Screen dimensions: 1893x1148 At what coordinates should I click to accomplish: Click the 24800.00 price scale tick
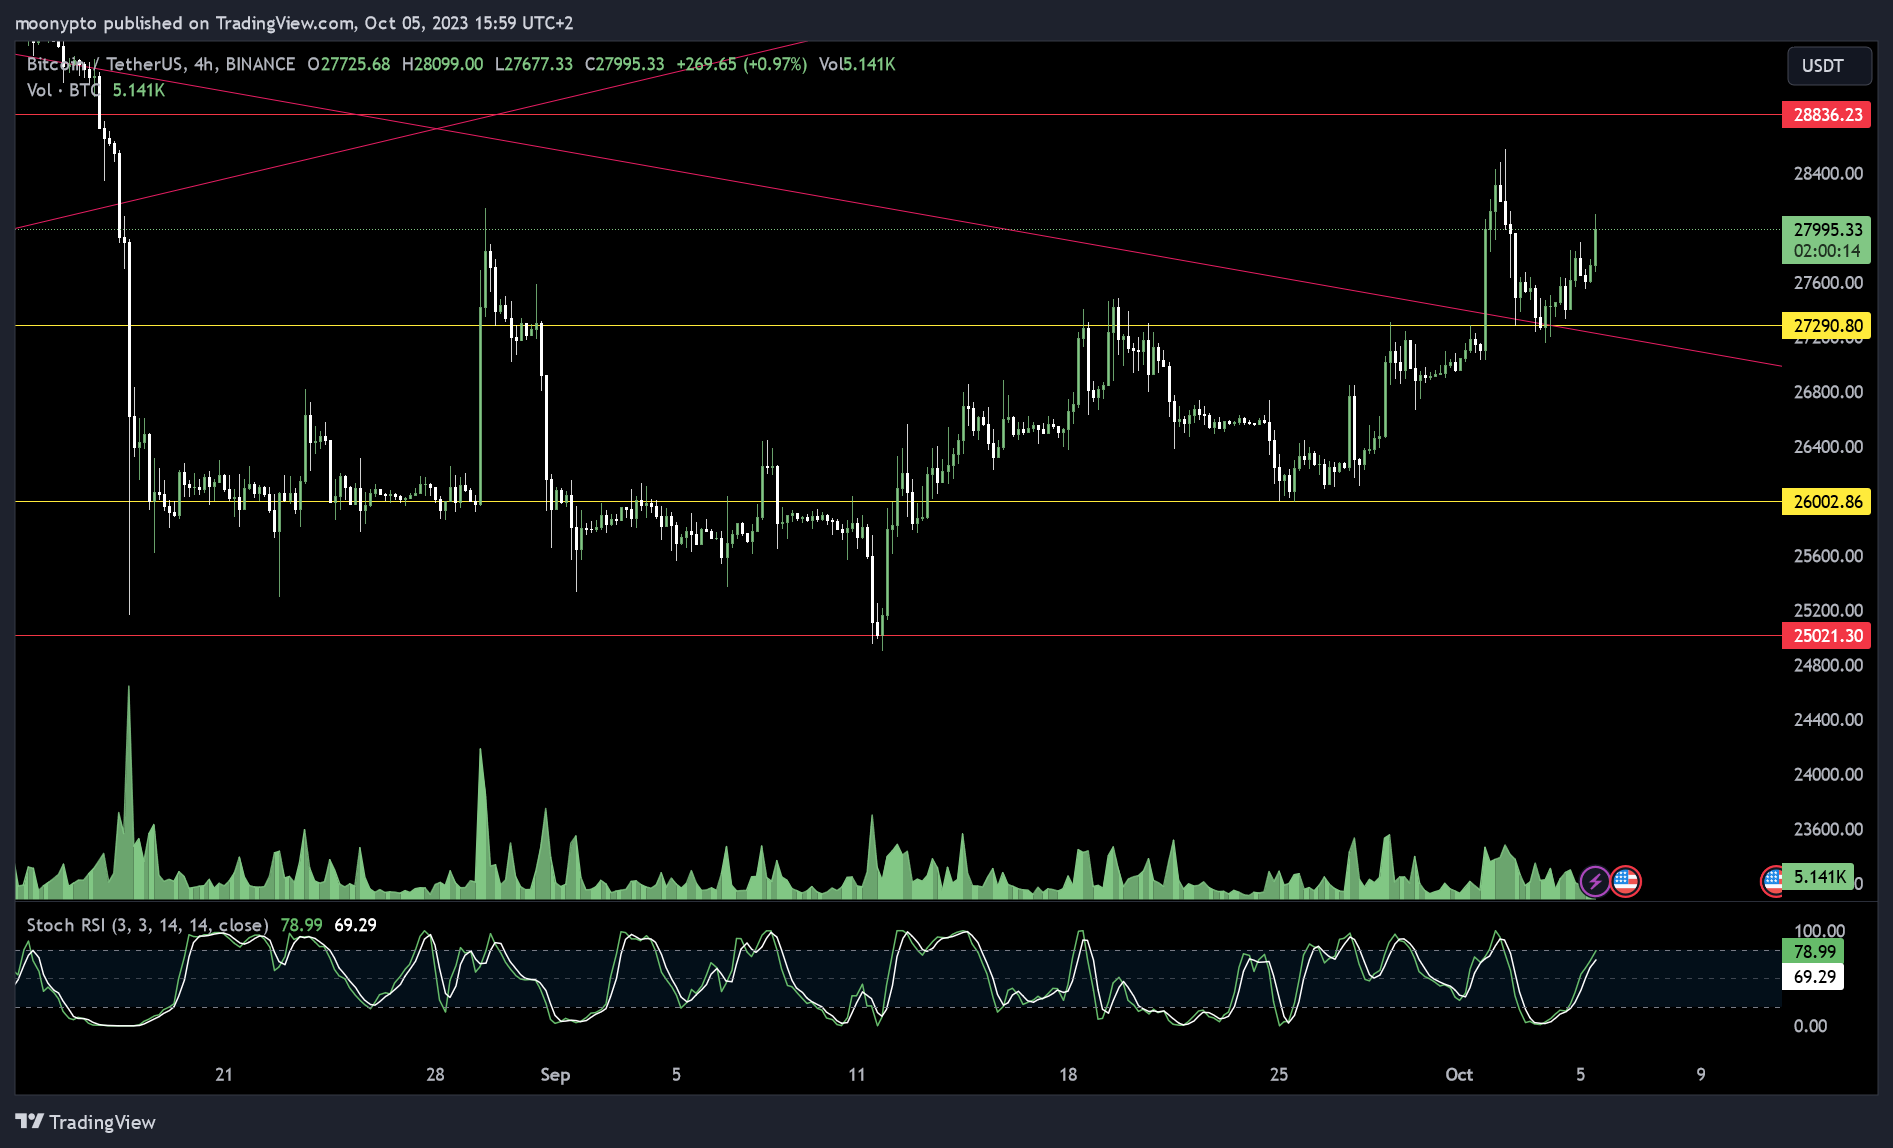click(x=1828, y=665)
